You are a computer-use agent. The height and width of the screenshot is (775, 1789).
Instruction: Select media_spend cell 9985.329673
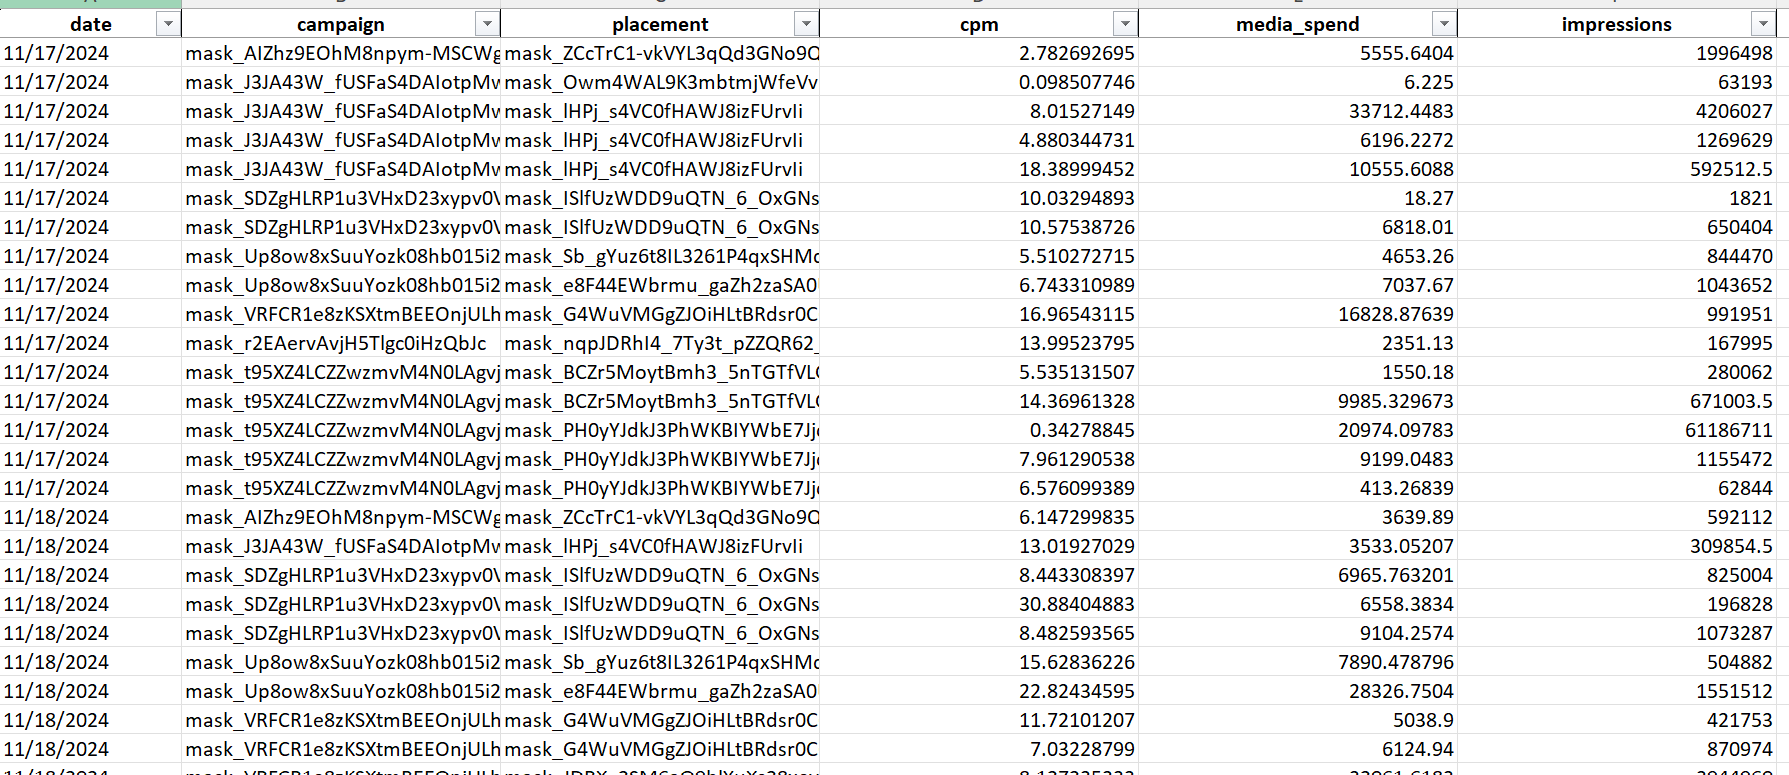point(1298,401)
